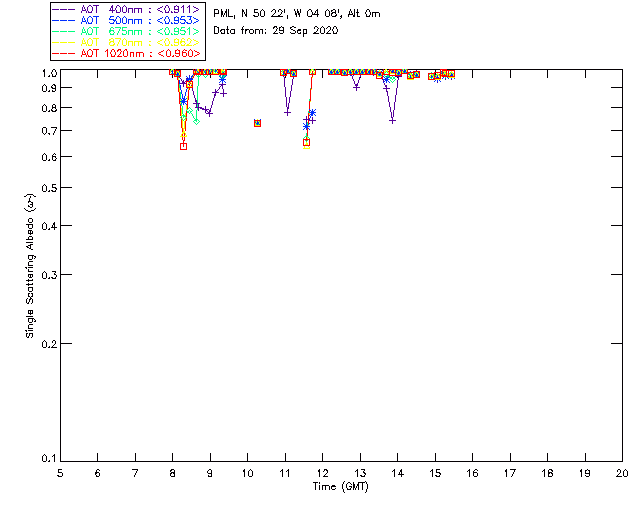This screenshot has width=640, height=512.
Task: Click the AOT 1020nm legend entry
Action: 126,53
